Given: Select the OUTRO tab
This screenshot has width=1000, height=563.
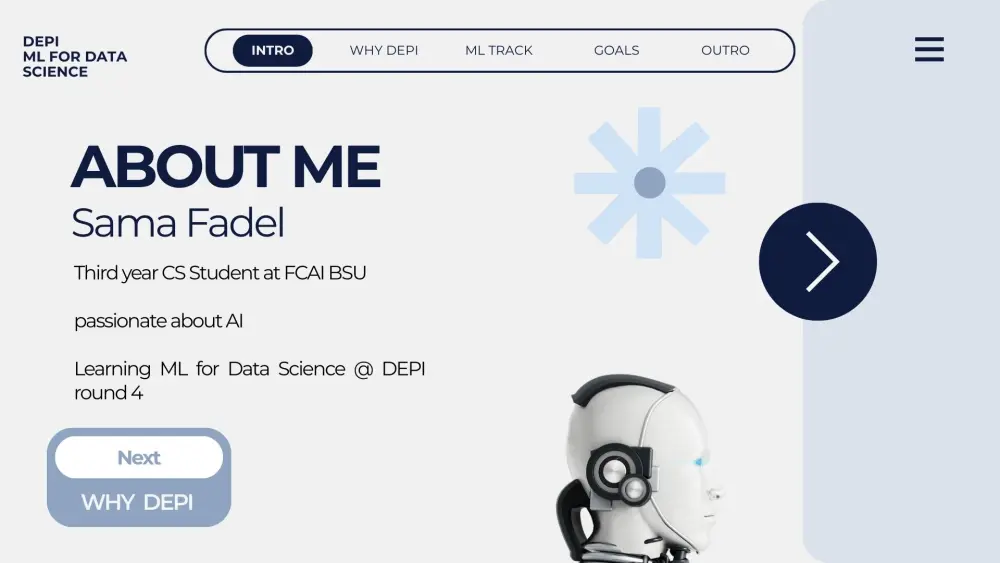Looking at the screenshot, I should [725, 50].
